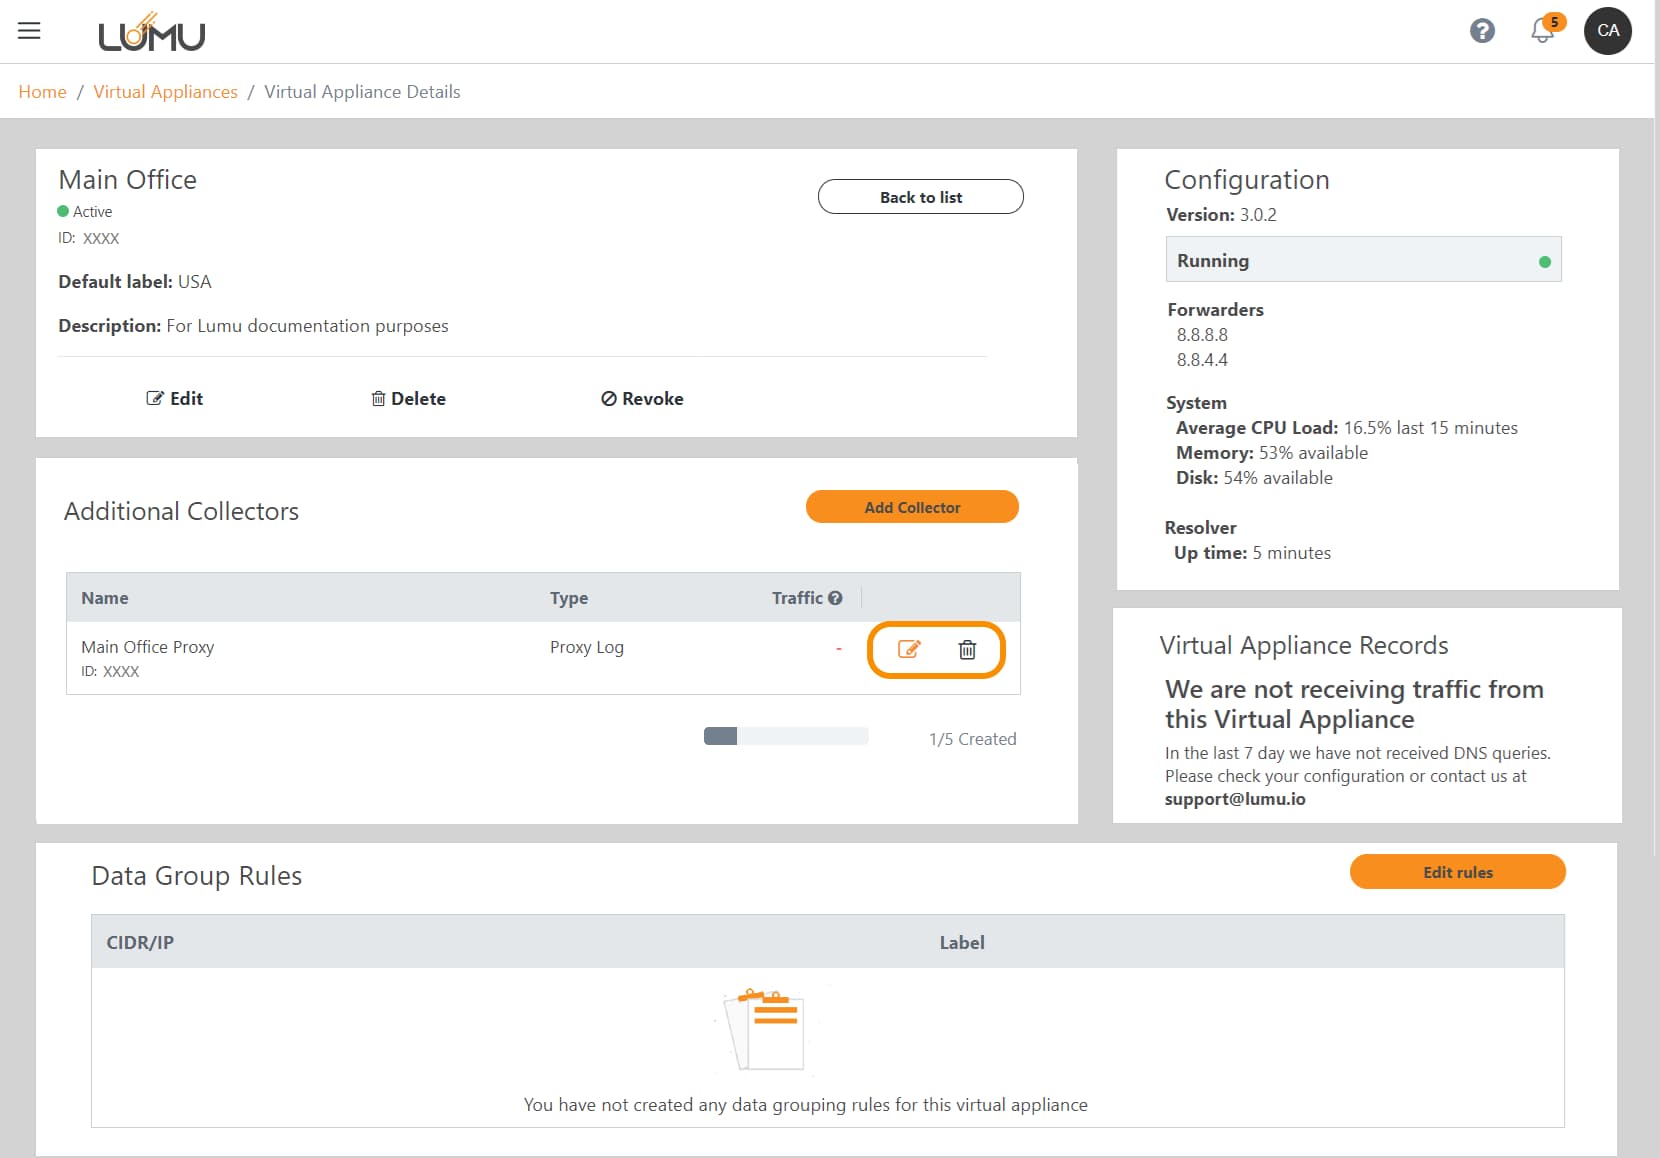Delete the Main Office appliance
Screen dimensions: 1660x1158
point(408,399)
